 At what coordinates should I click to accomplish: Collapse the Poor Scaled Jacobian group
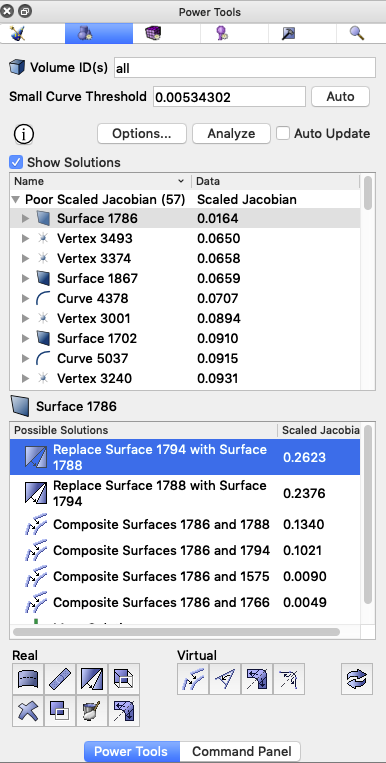coord(16,200)
